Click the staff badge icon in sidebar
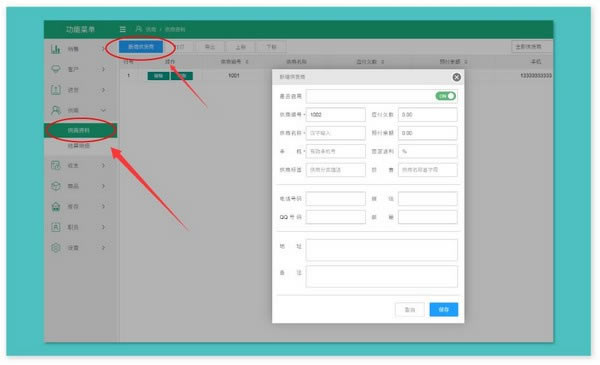600x365 pixels. click(x=55, y=227)
